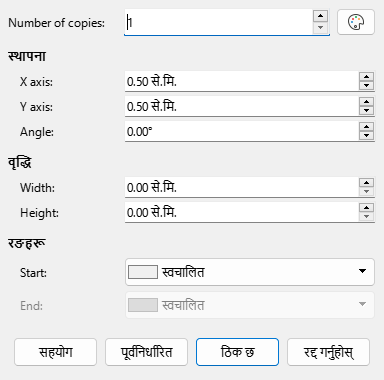Click the Y axis input field
Image resolution: width=384 pixels, height=380 pixels.
242,106
